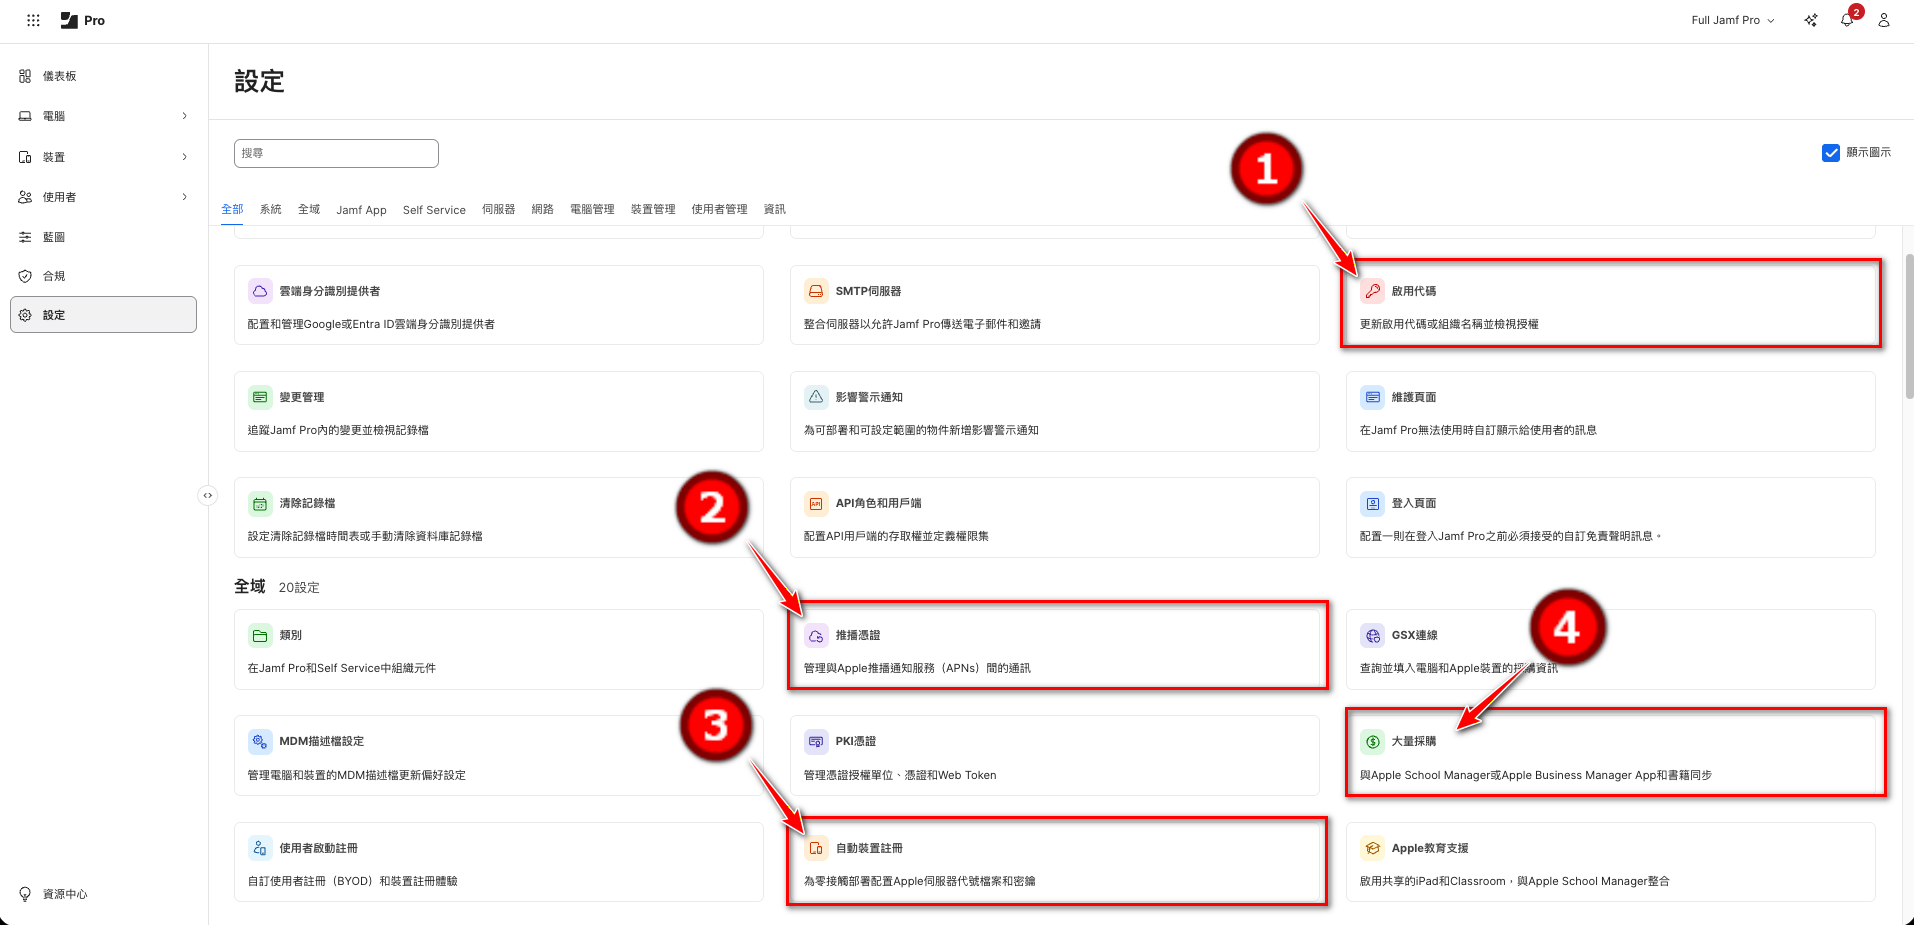Click the 自動裝置註冊 device icon

[x=816, y=848]
